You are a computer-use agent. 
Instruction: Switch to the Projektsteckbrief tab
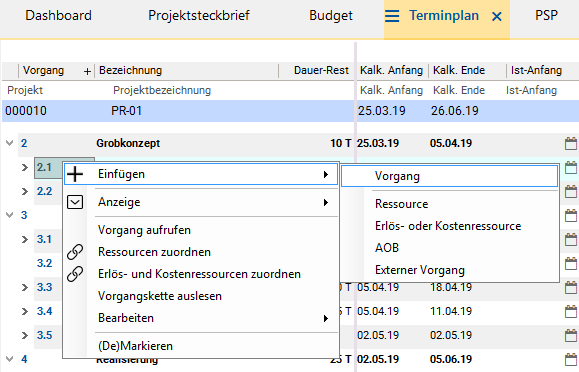(x=199, y=16)
